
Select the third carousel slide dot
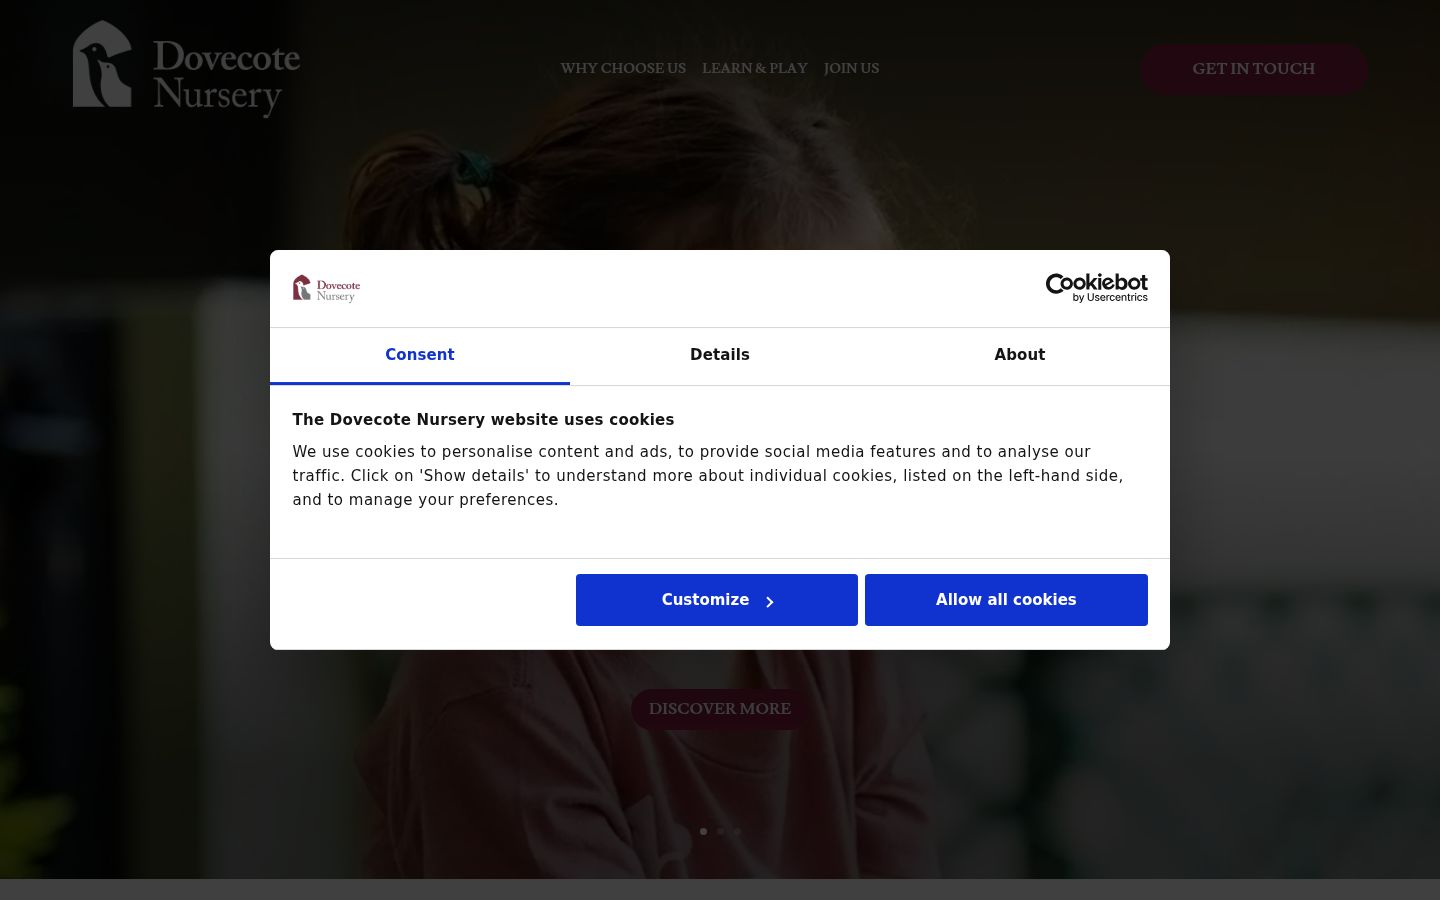pyautogui.click(x=737, y=831)
